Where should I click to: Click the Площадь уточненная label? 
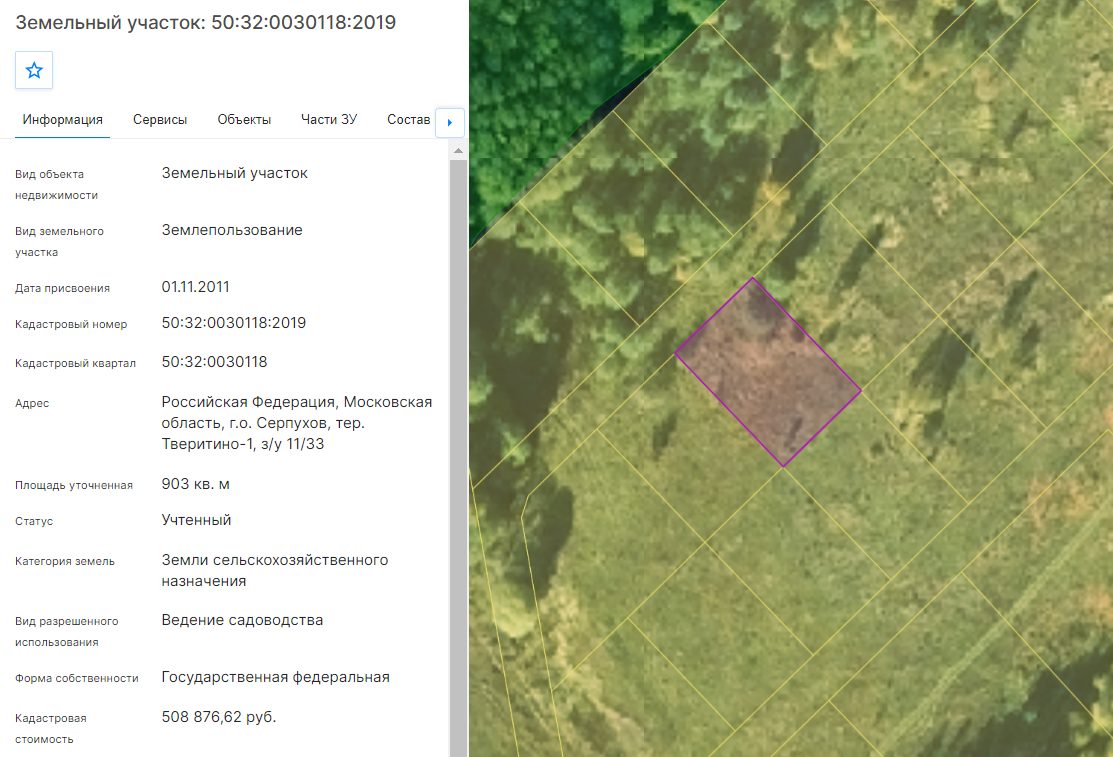coord(74,485)
